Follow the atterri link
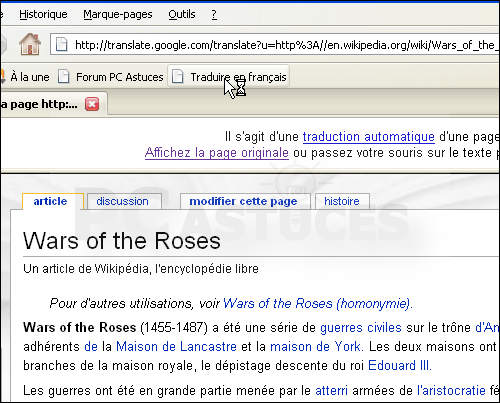This screenshot has height=403, width=500. click(331, 390)
